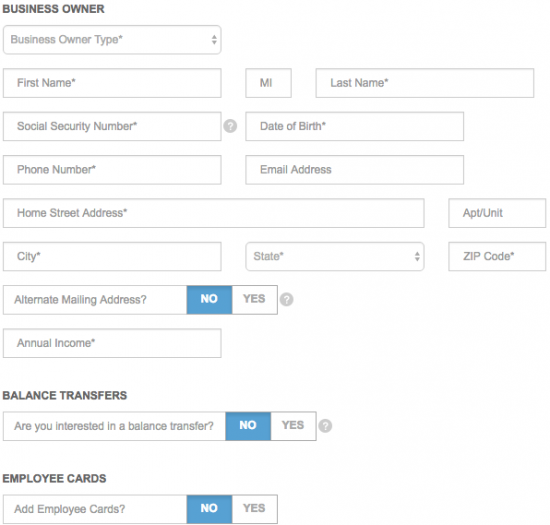Click the Email Address field
The height and width of the screenshot is (525, 550).
click(355, 170)
